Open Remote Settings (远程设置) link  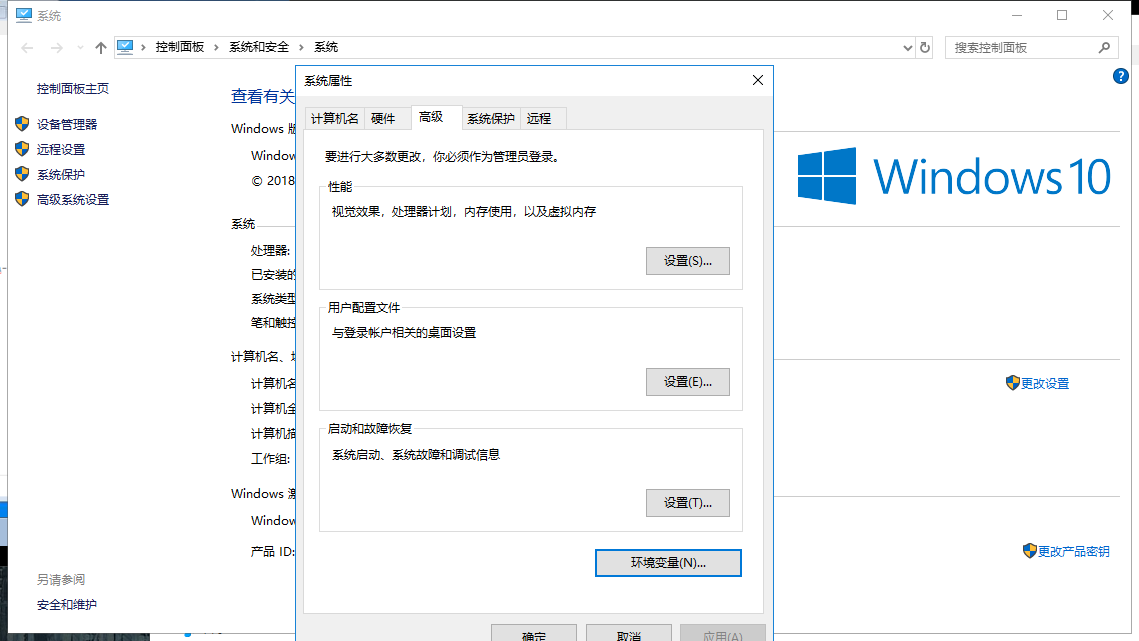61,149
